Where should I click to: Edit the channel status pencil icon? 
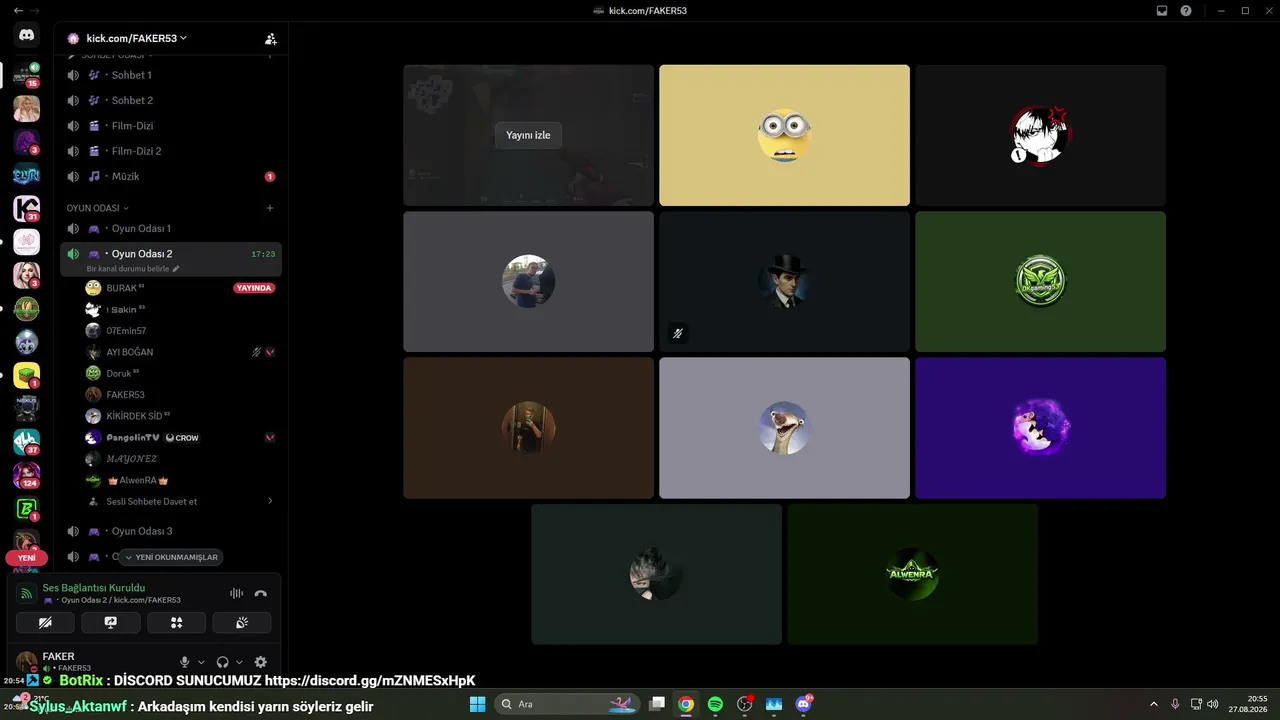tap(176, 269)
